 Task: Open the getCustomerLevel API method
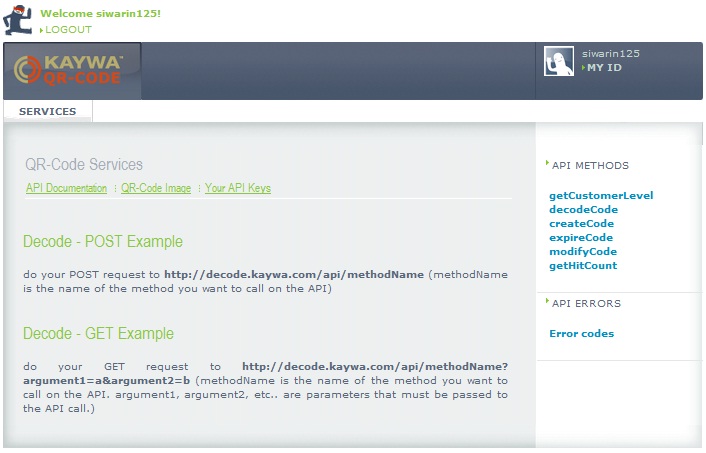[x=601, y=195]
